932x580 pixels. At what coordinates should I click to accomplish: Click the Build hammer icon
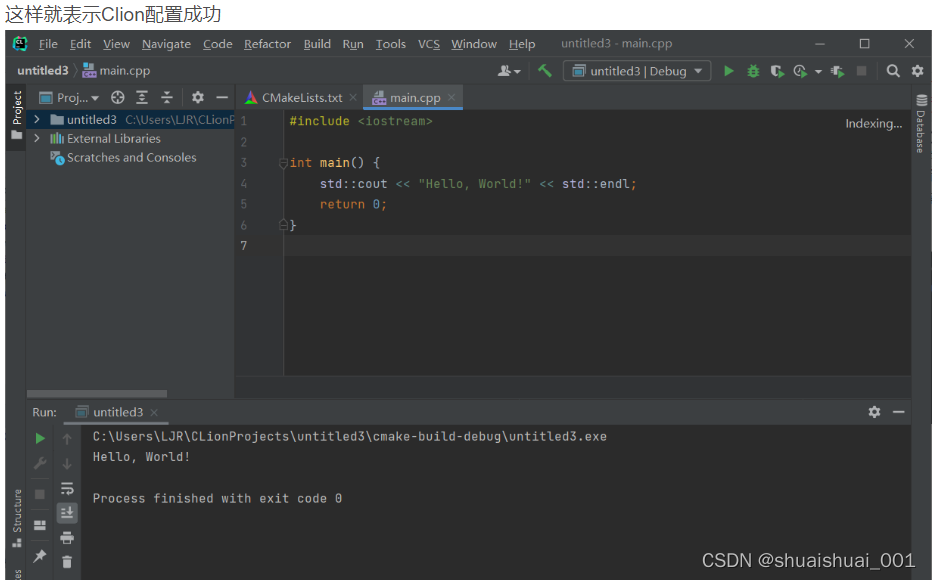pos(544,71)
